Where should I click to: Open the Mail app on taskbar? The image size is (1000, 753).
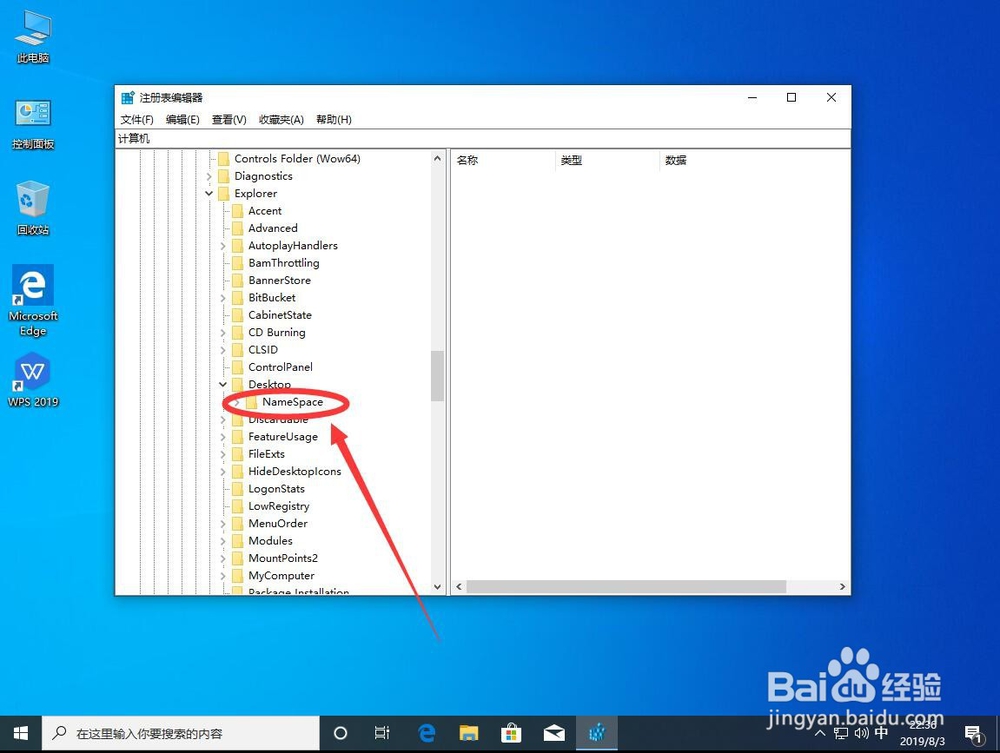pyautogui.click(x=554, y=733)
